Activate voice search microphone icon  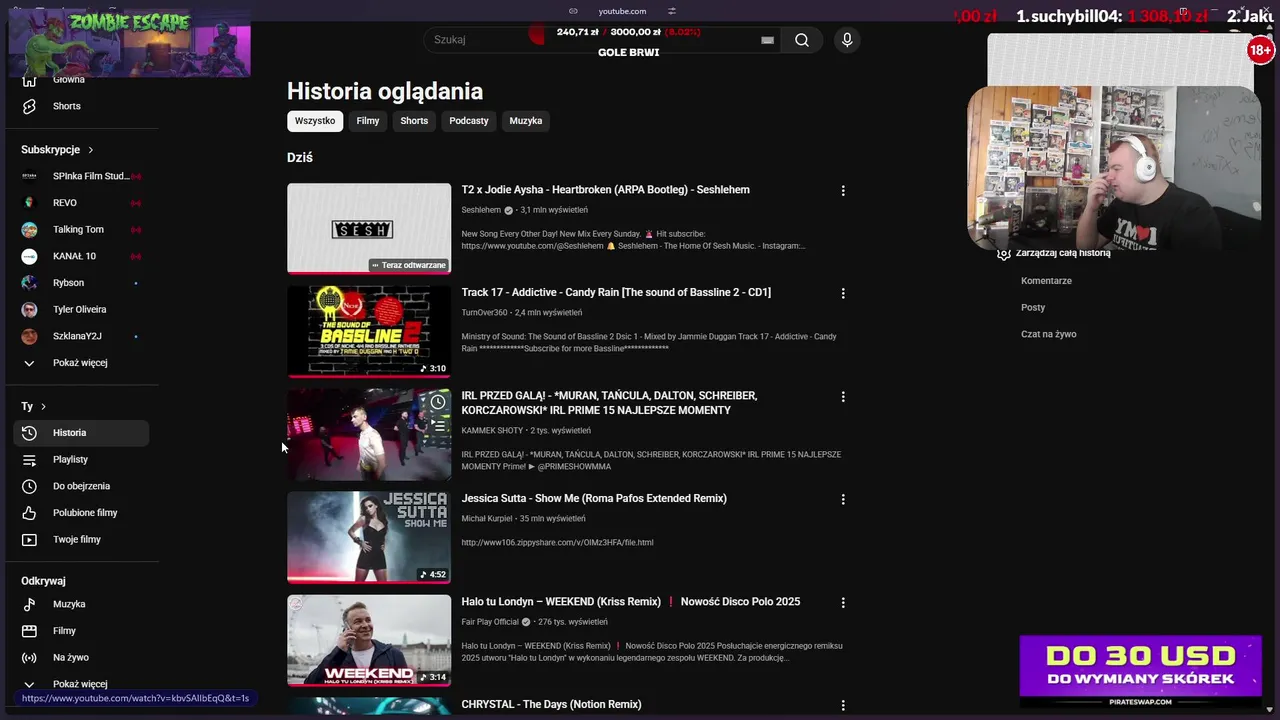click(847, 40)
